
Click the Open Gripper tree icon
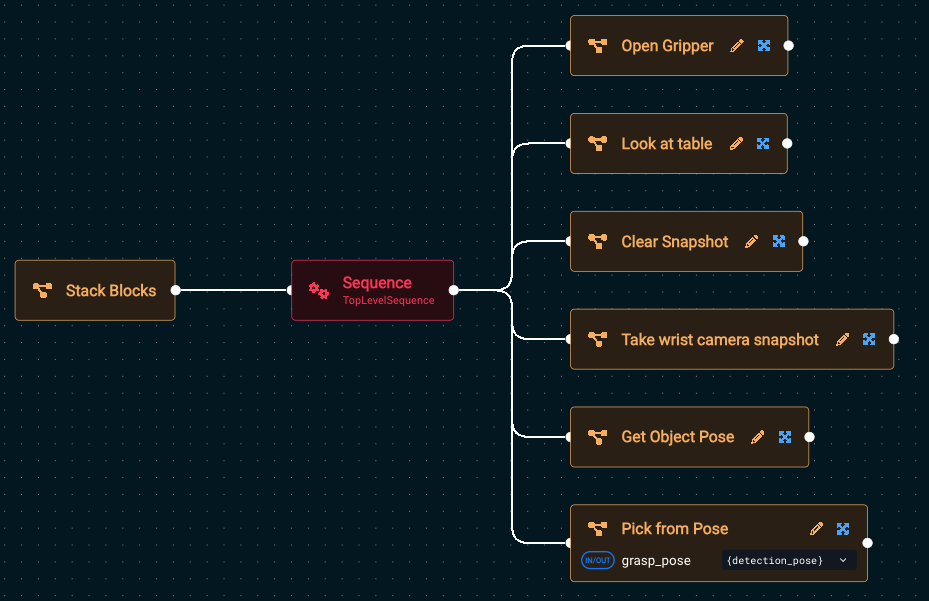597,46
